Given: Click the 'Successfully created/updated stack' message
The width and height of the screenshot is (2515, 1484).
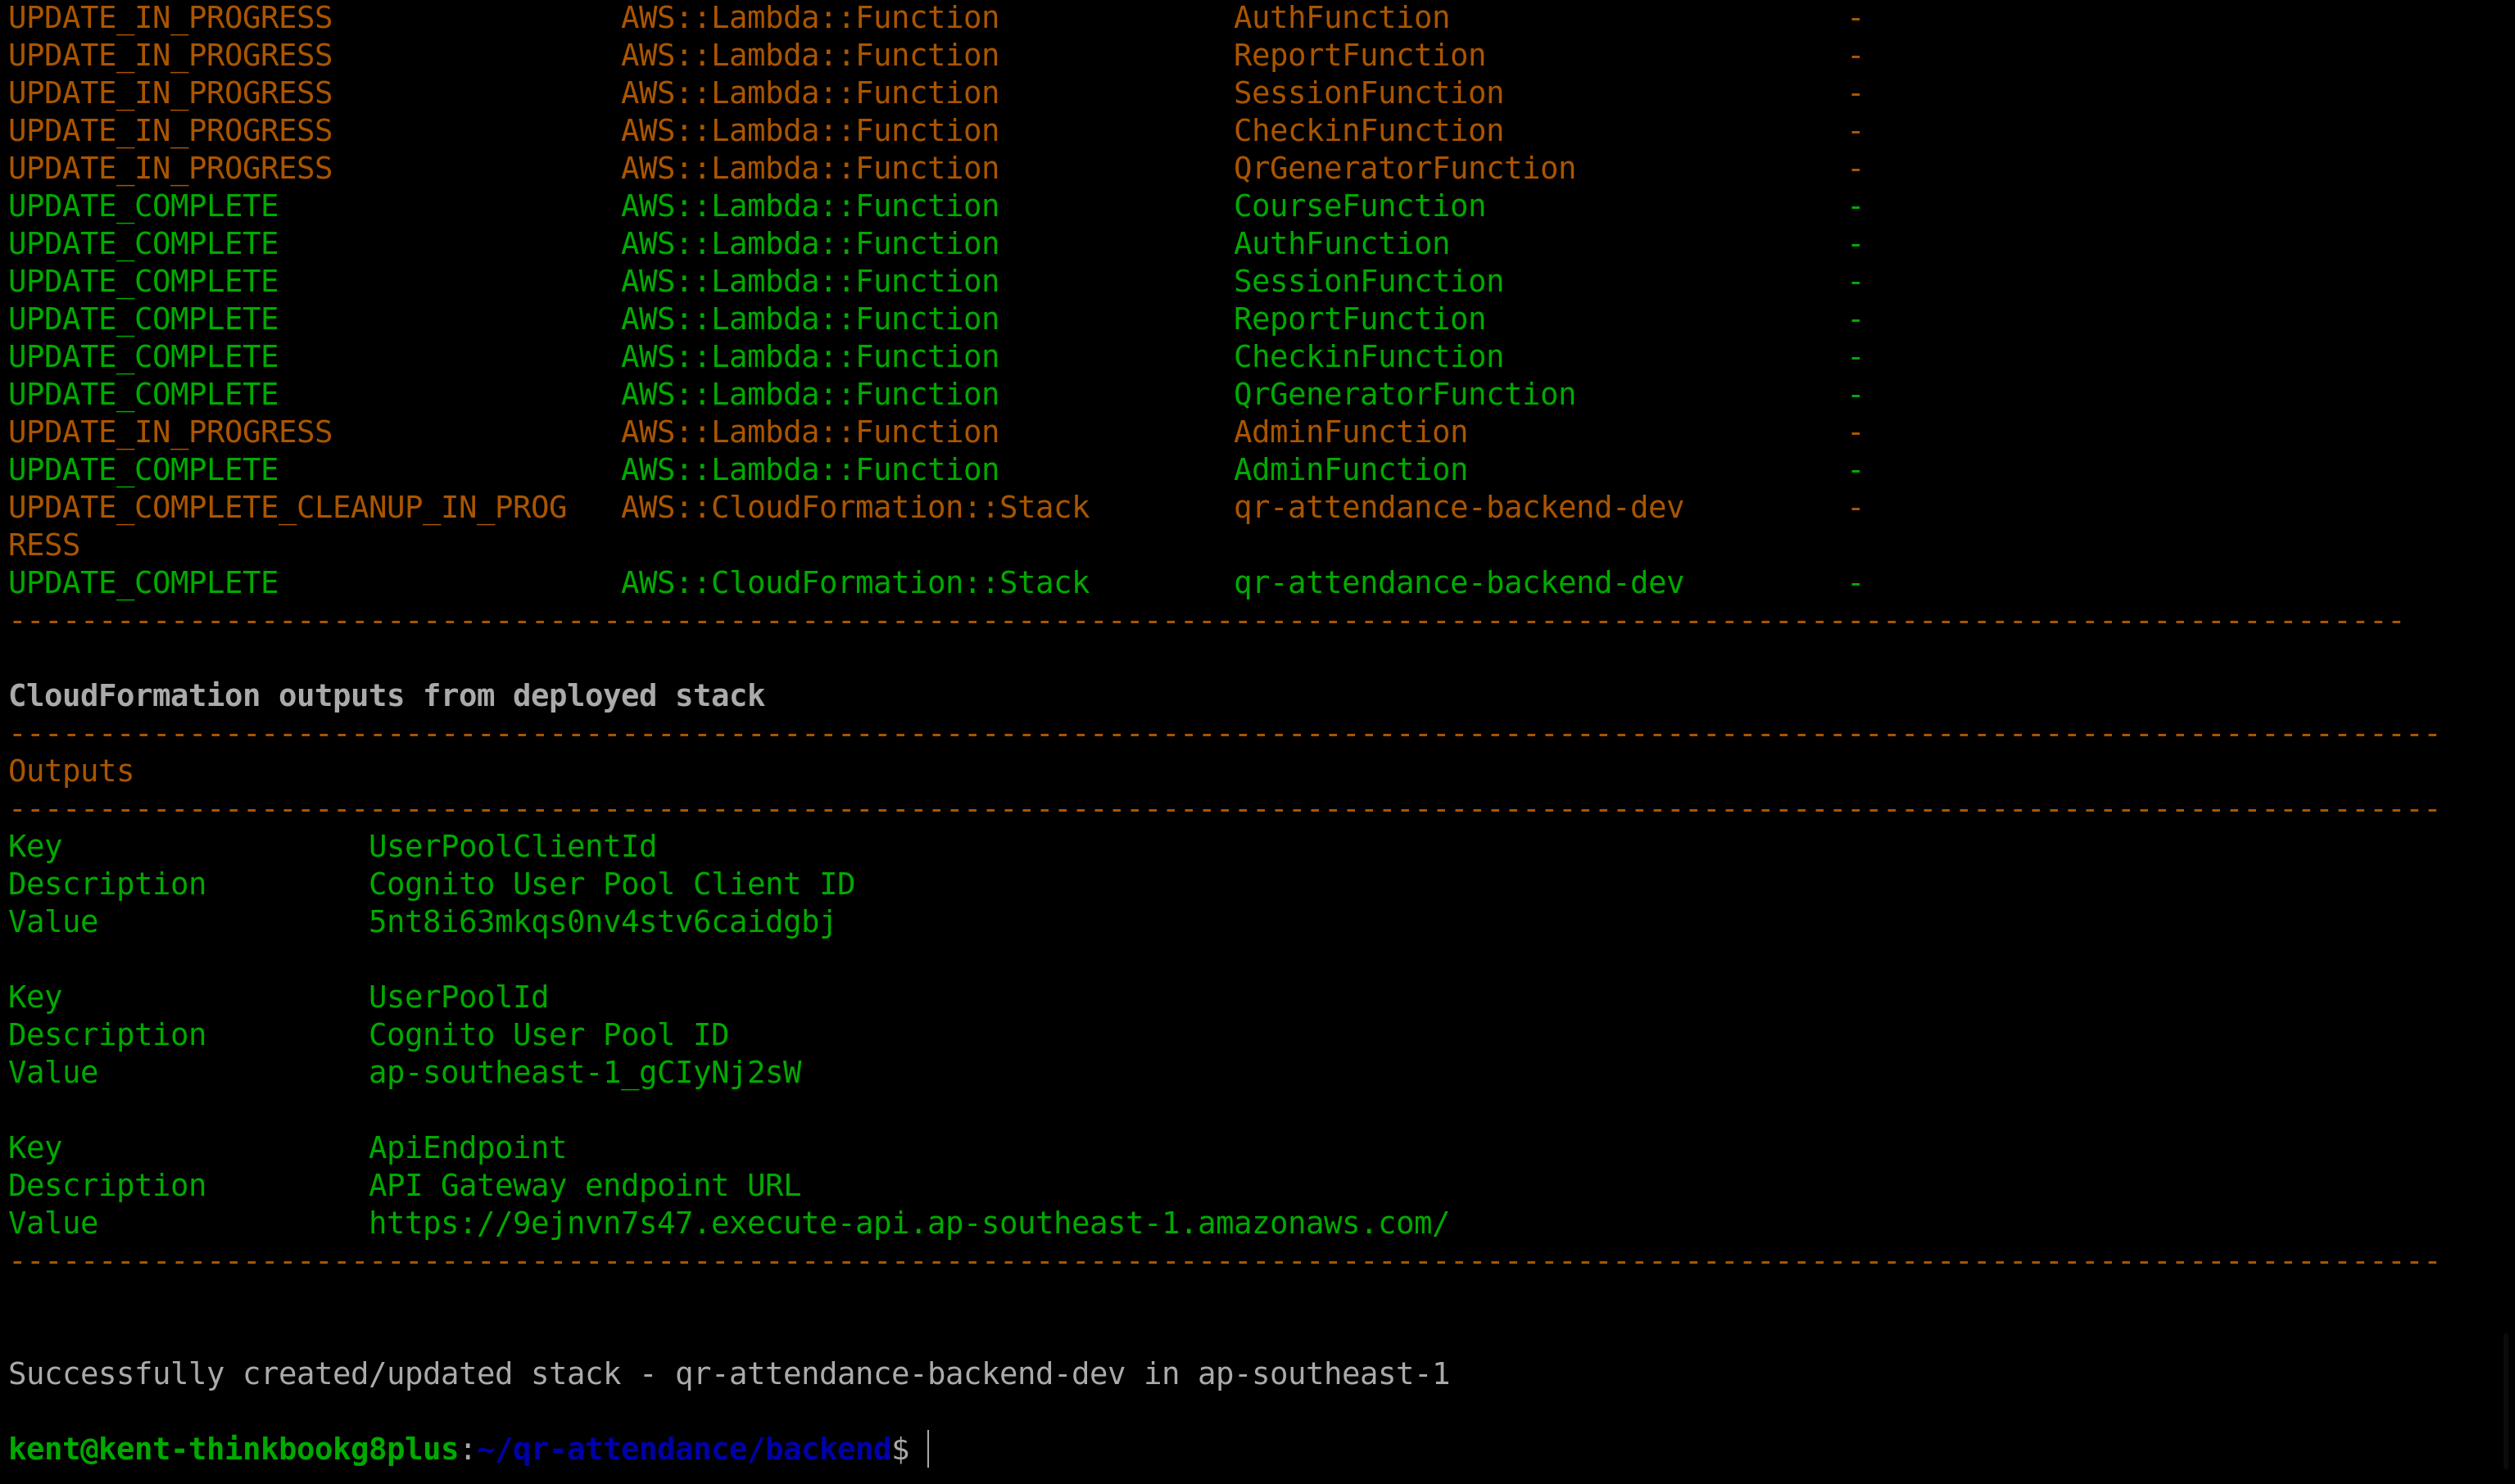Looking at the screenshot, I should (728, 1374).
